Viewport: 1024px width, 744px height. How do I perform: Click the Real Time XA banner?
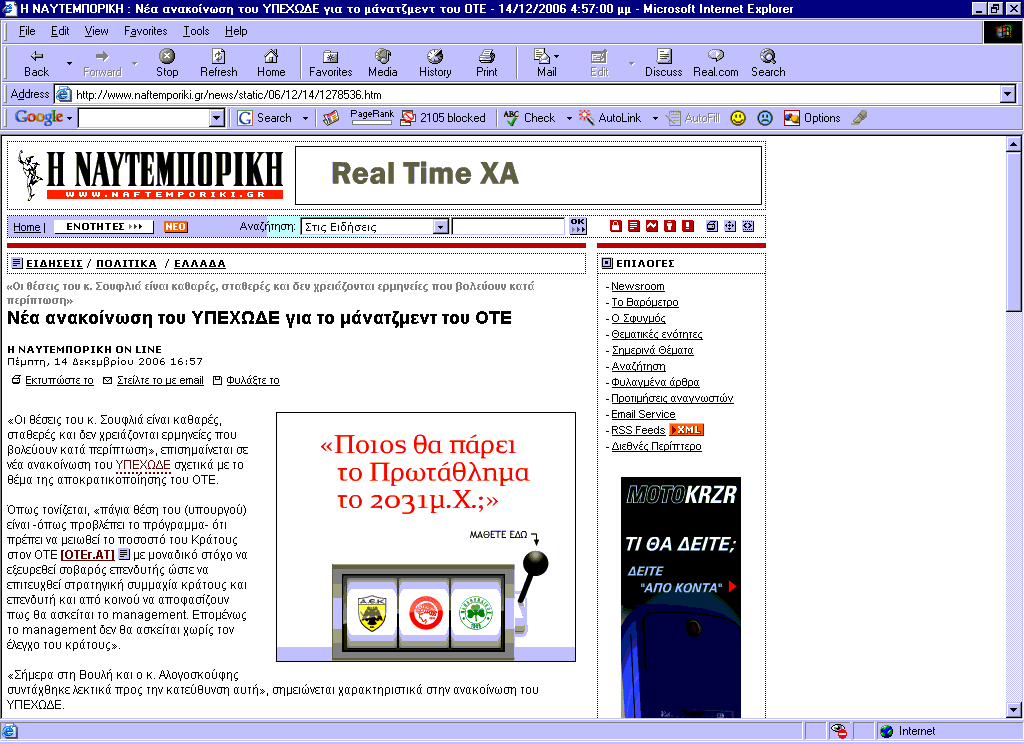528,175
